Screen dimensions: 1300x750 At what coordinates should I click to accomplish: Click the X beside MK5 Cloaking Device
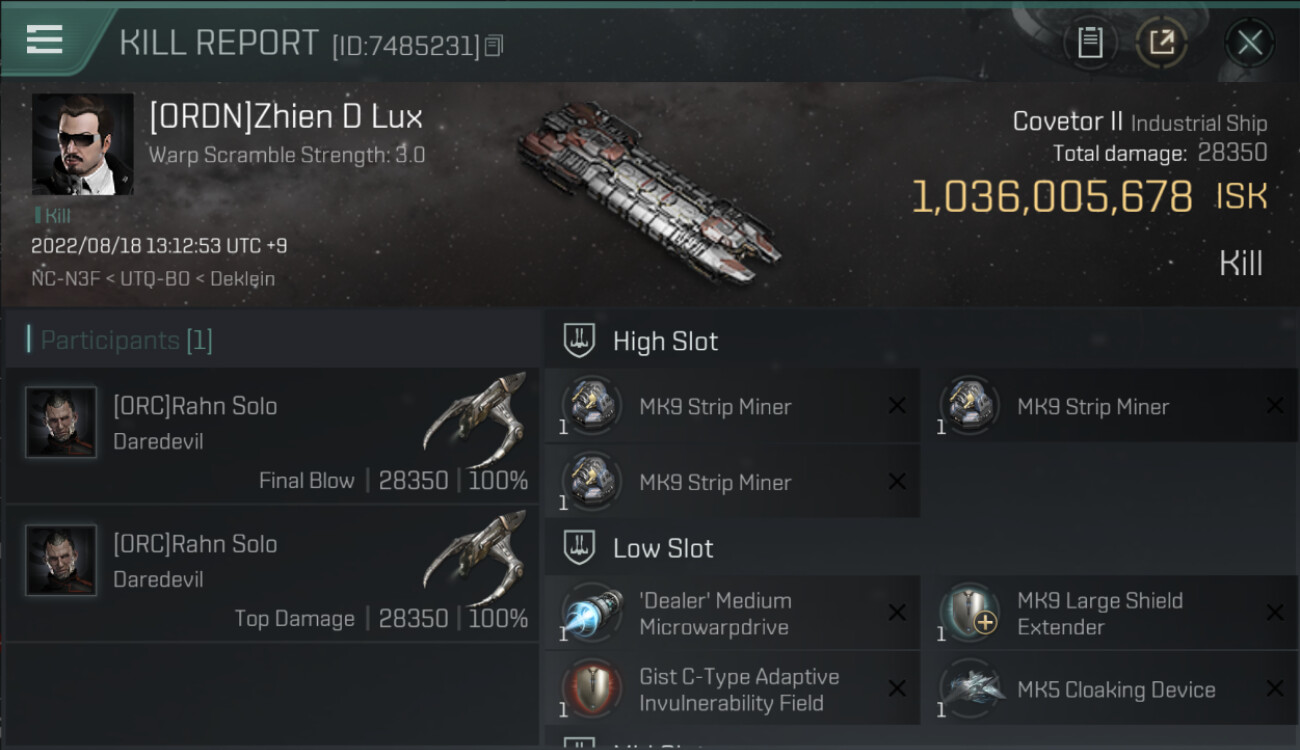pyautogui.click(x=1274, y=689)
